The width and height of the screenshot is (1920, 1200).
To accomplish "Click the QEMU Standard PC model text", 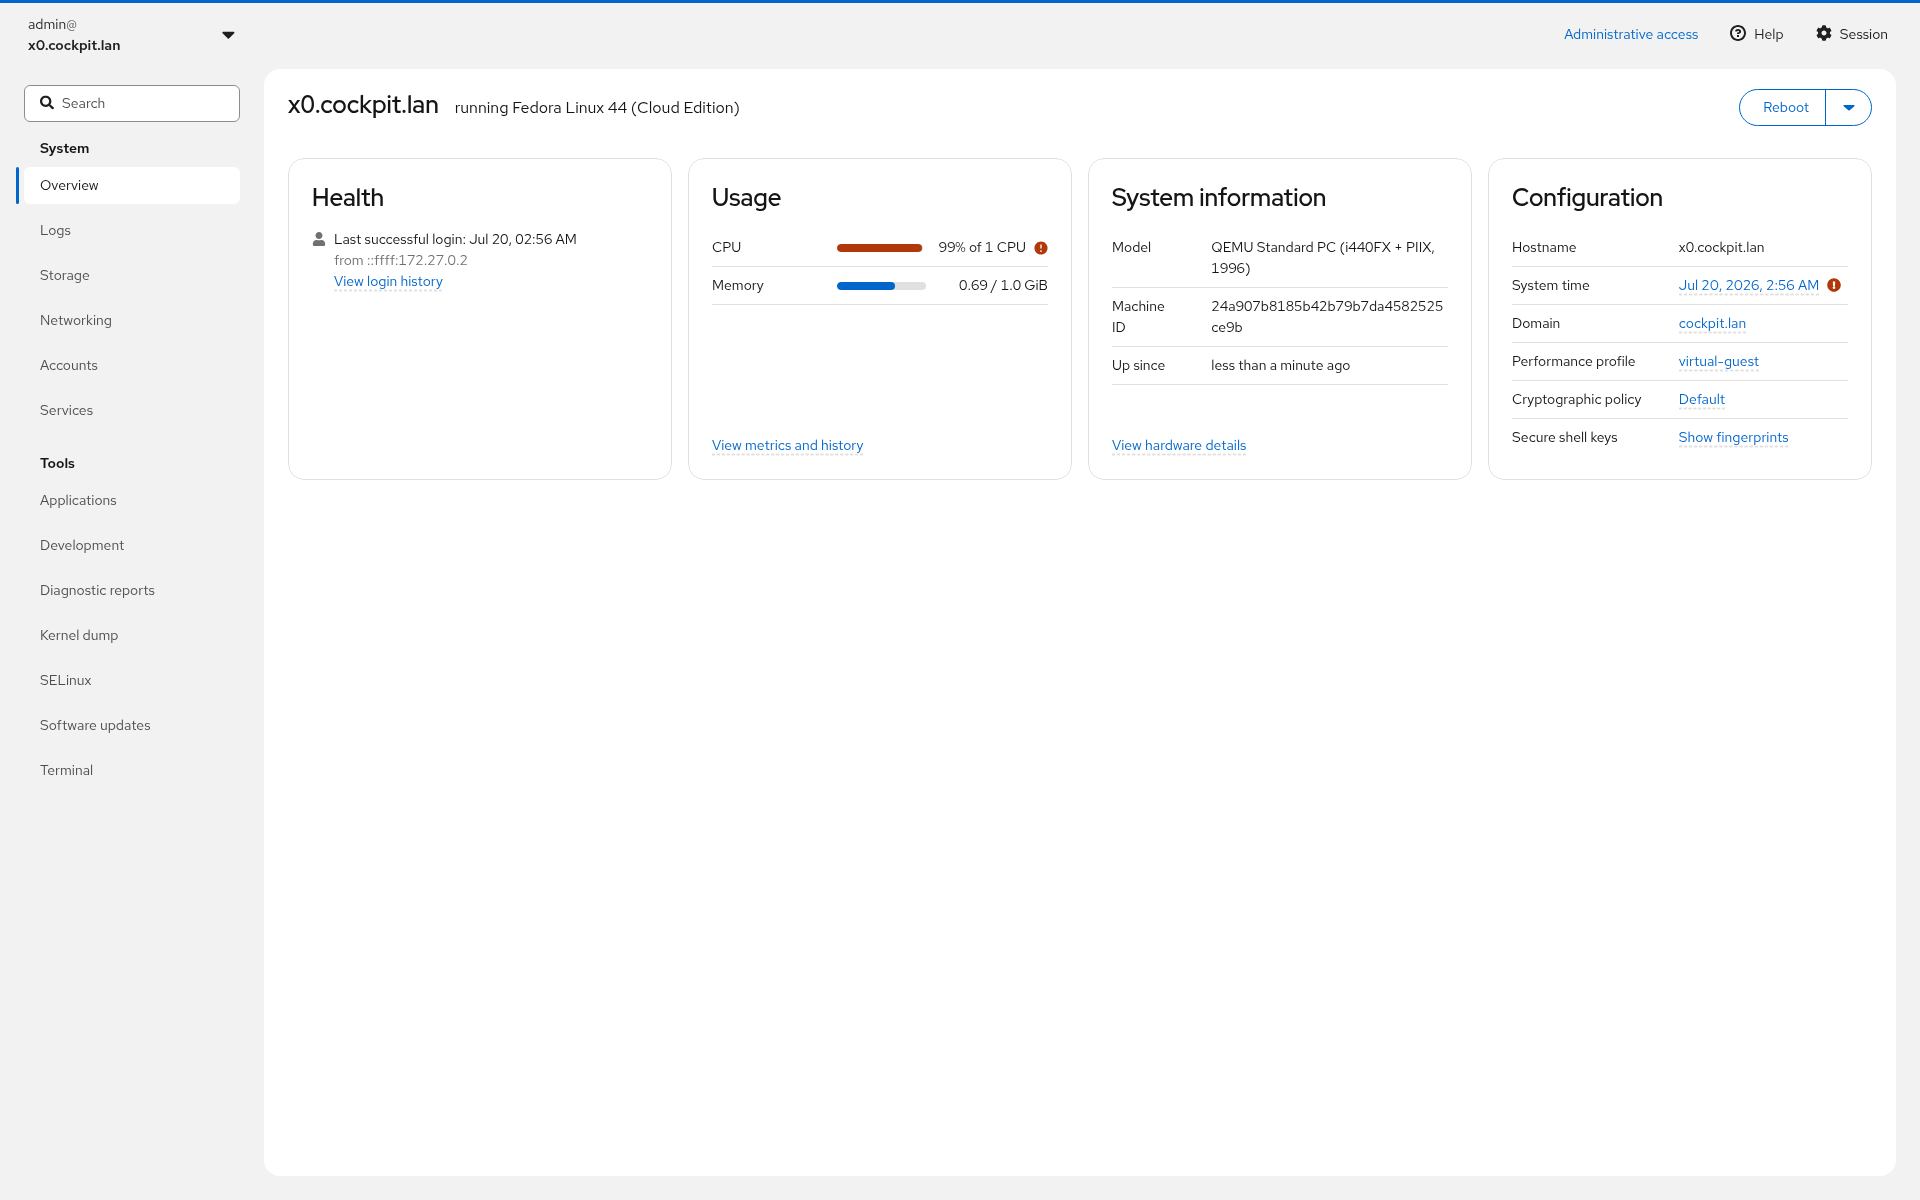I will [1323, 257].
